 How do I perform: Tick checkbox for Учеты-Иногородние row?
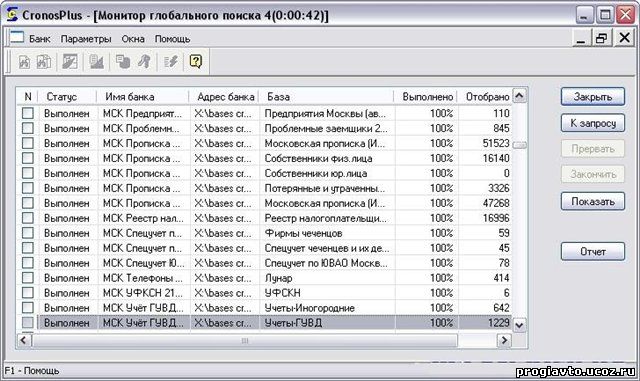pos(28,307)
